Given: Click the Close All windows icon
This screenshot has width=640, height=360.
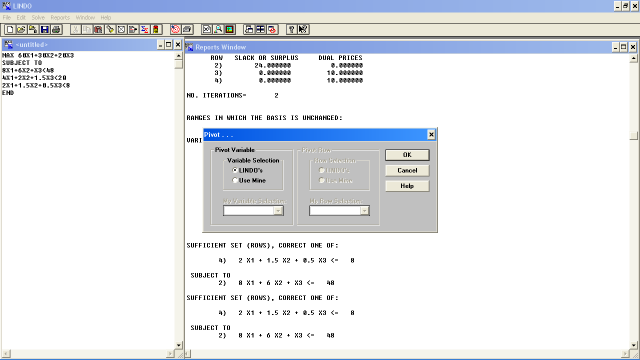Looking at the screenshot, I should pos(272,29).
